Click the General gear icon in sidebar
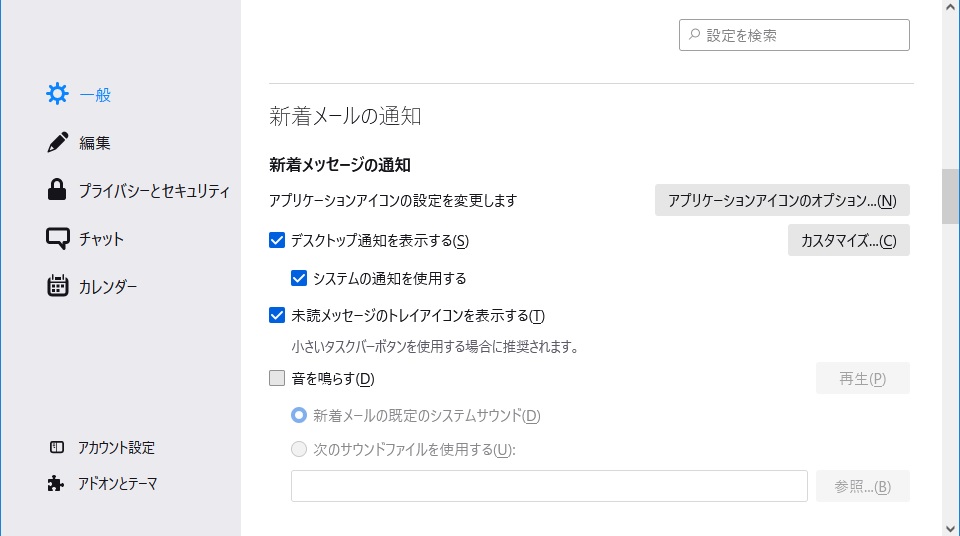The height and width of the screenshot is (536, 960). coord(58,95)
